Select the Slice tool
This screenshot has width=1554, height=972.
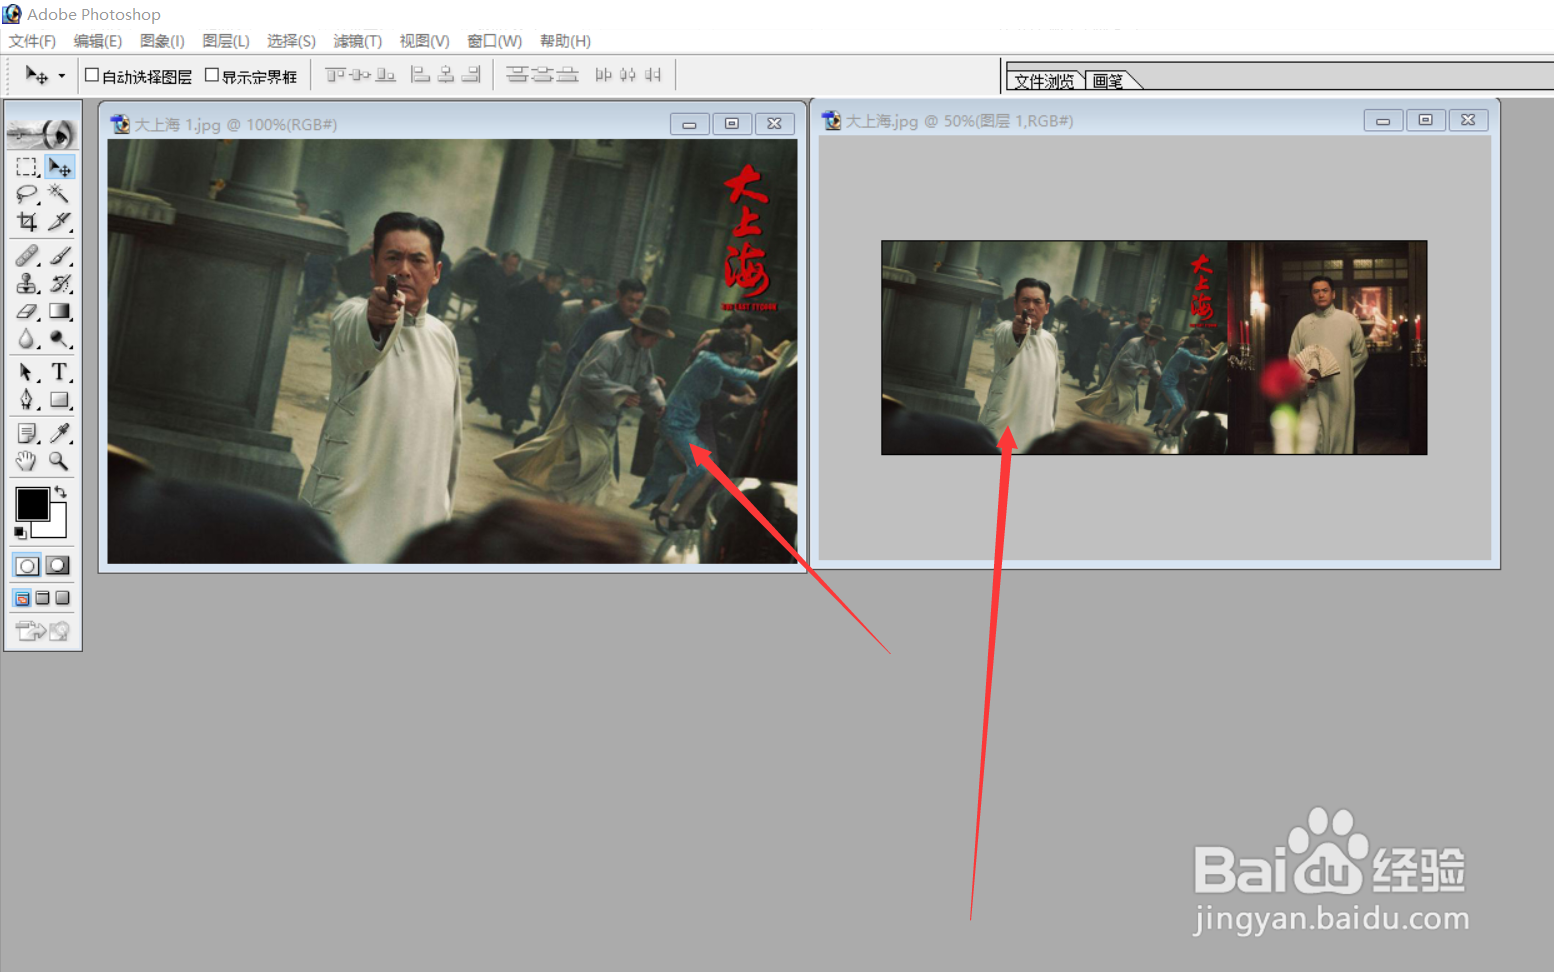point(59,221)
